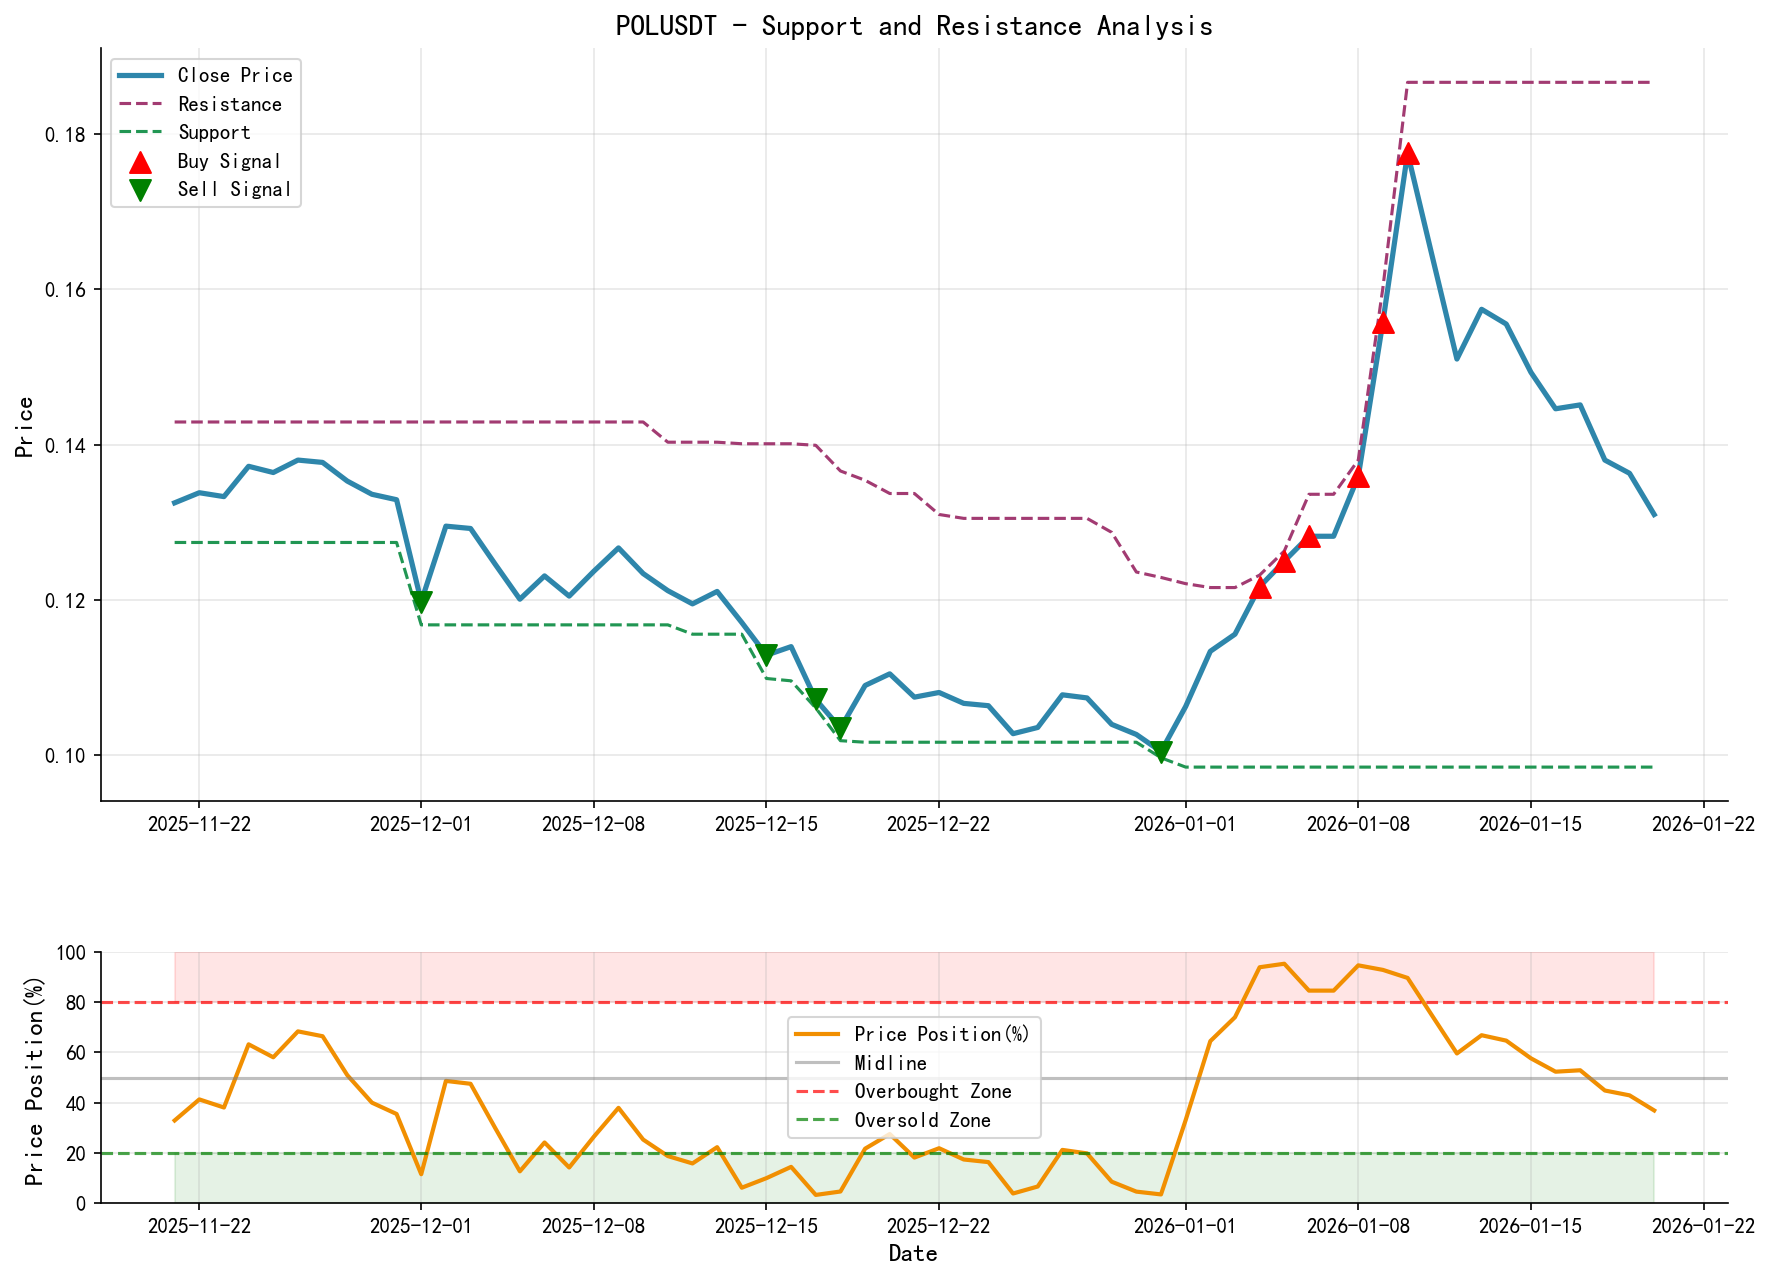Click the Sell Signal marker near 2025-12-01
This screenshot has height=1280, width=1770.
421,600
